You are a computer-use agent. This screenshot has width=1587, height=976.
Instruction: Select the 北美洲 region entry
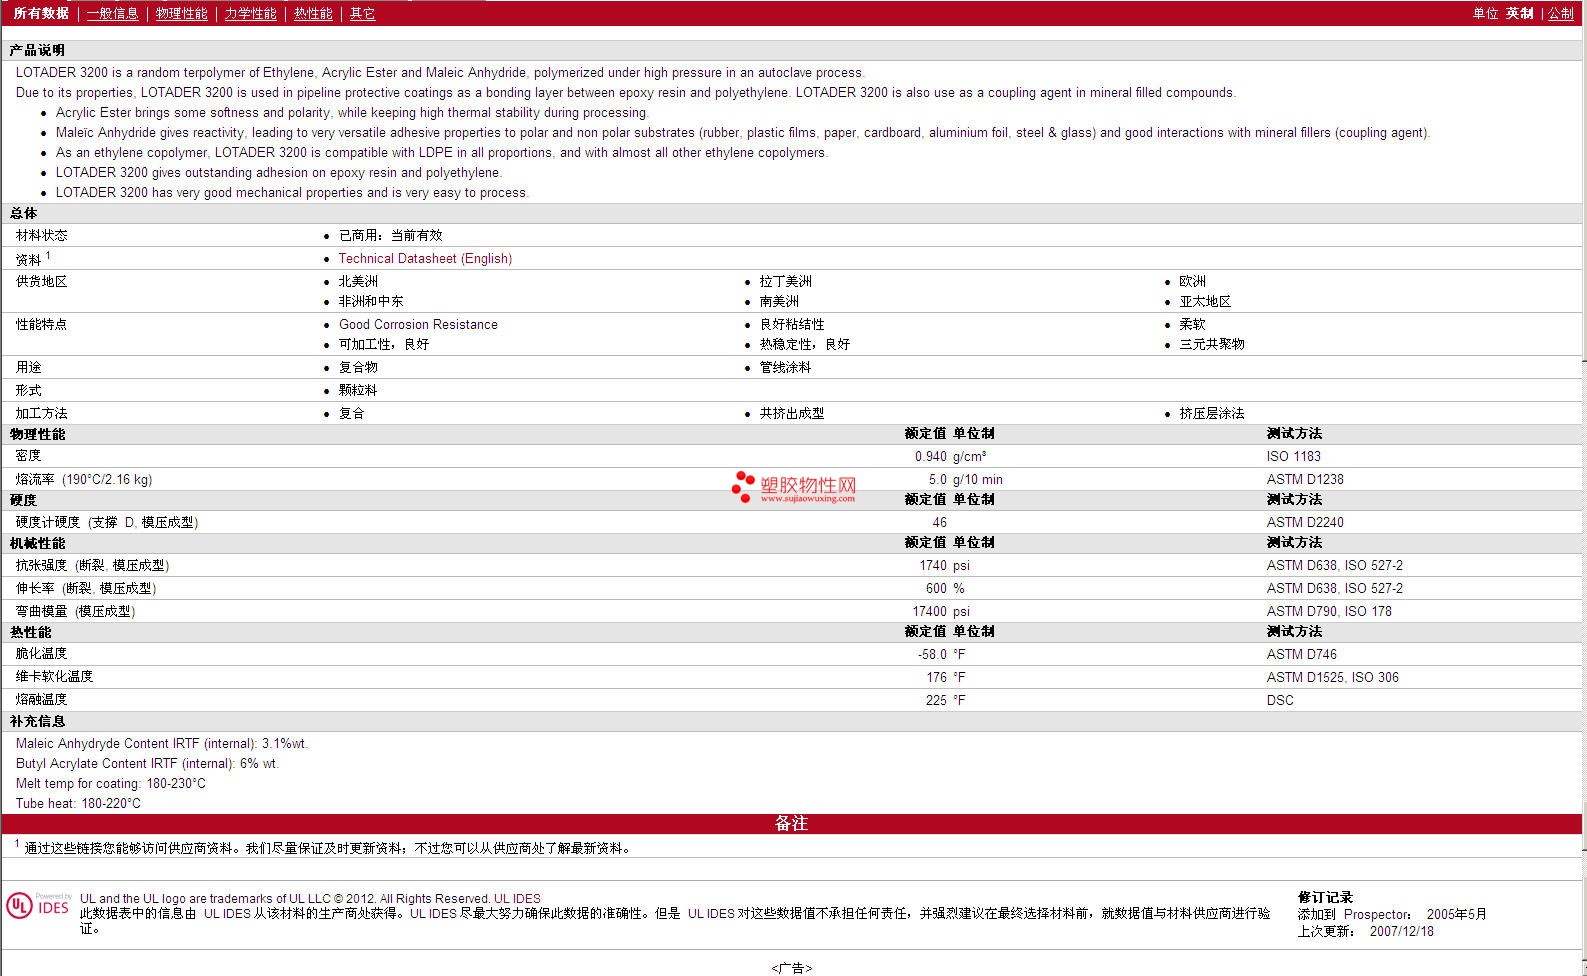(358, 282)
